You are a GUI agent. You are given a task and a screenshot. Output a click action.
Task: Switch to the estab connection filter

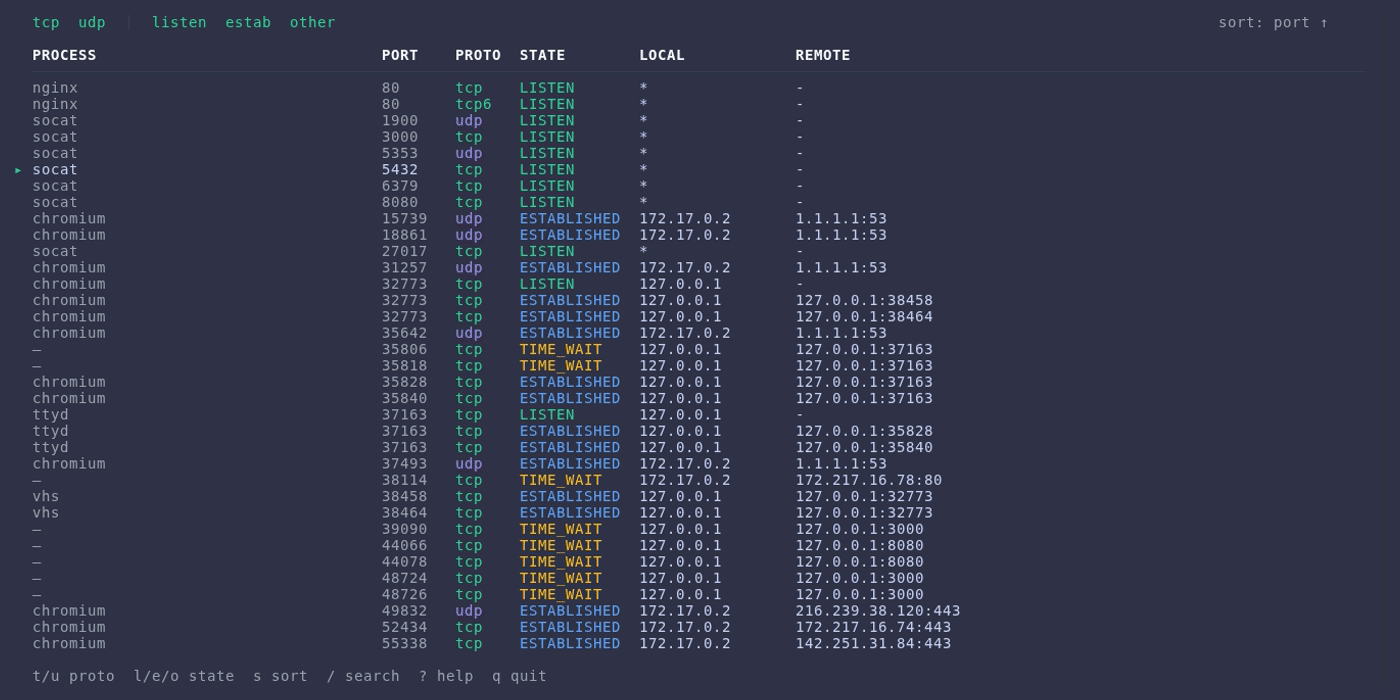[247, 21]
